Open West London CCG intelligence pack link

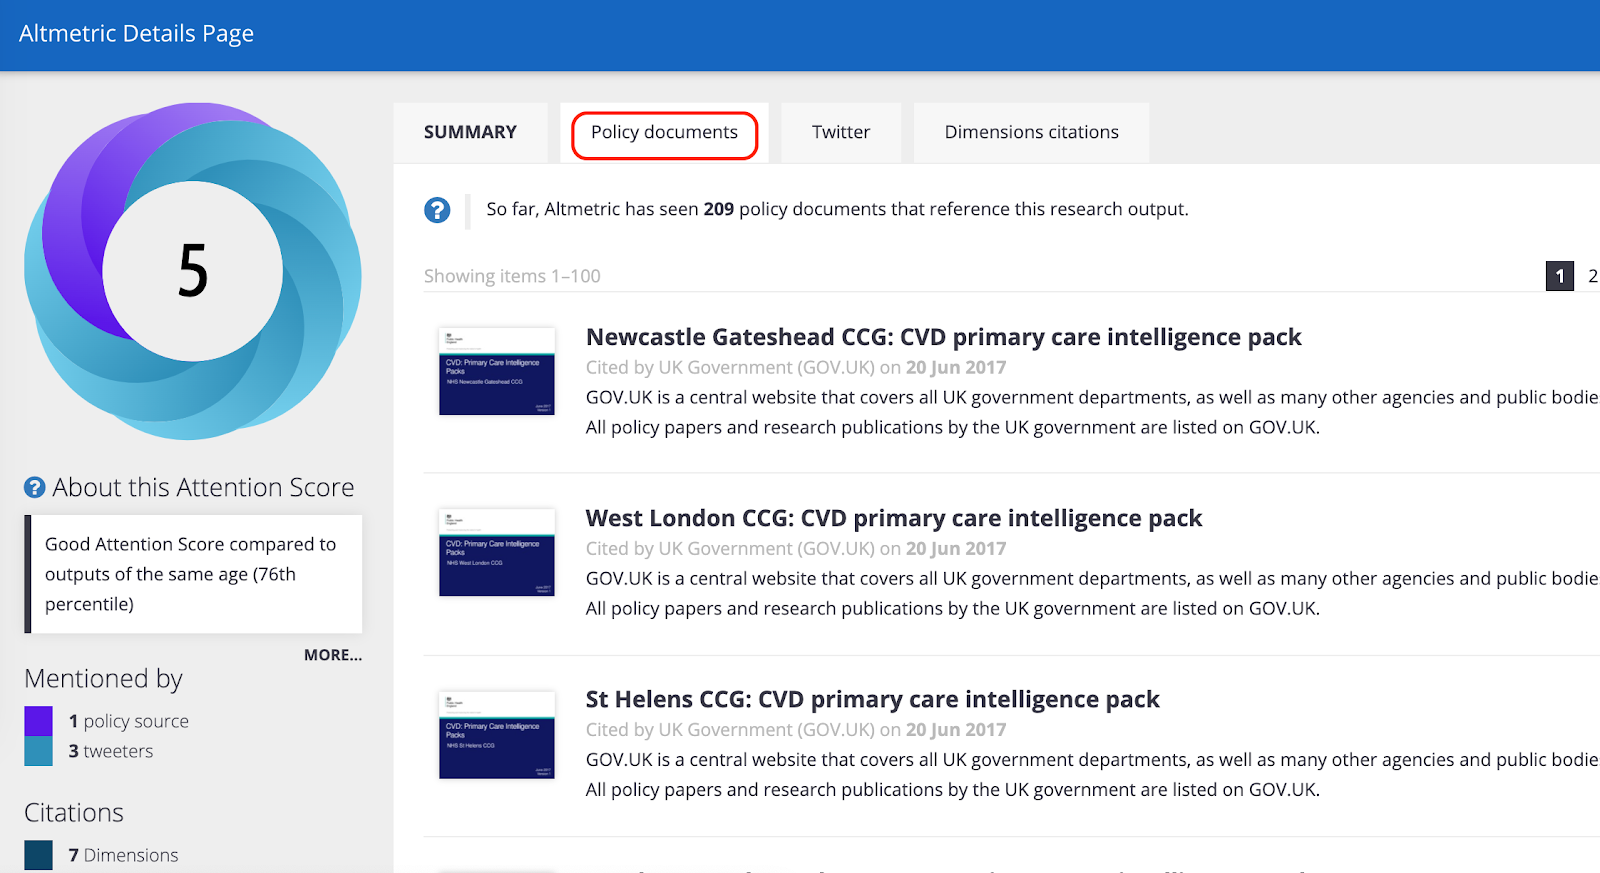tap(893, 518)
